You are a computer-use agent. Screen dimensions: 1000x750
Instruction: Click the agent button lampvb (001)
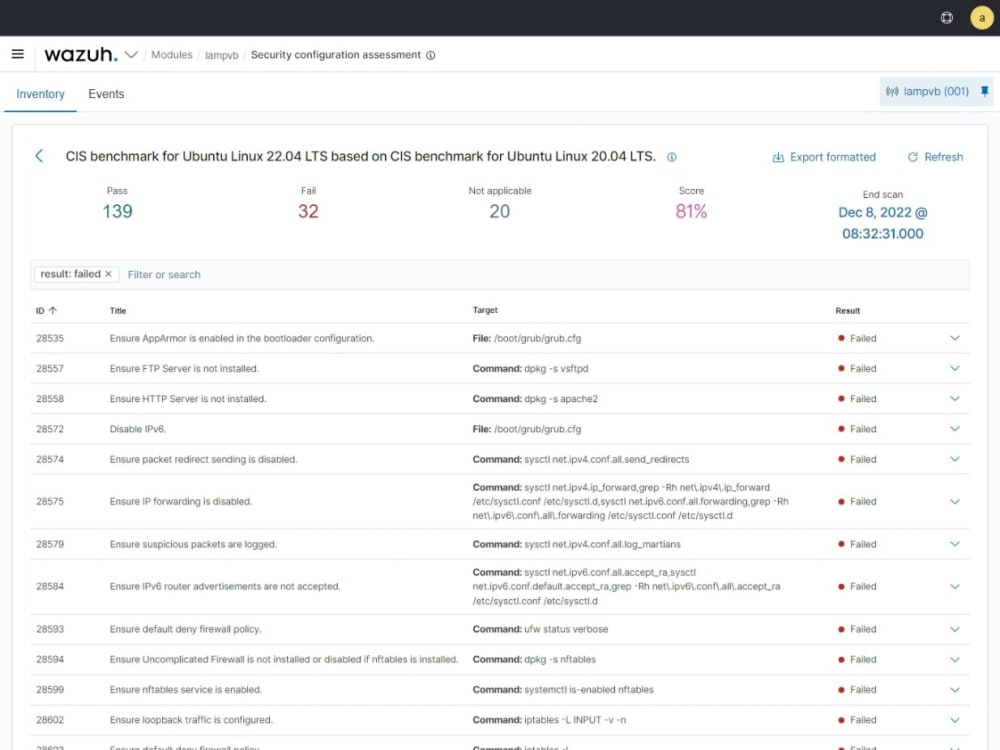[x=934, y=91]
